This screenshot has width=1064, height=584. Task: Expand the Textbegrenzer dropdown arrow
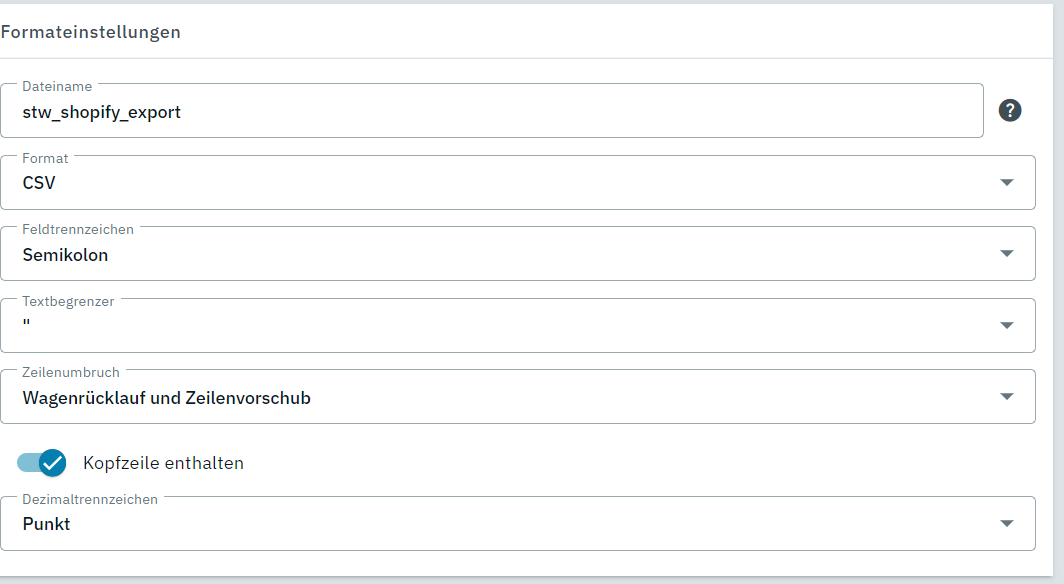click(x=1006, y=325)
